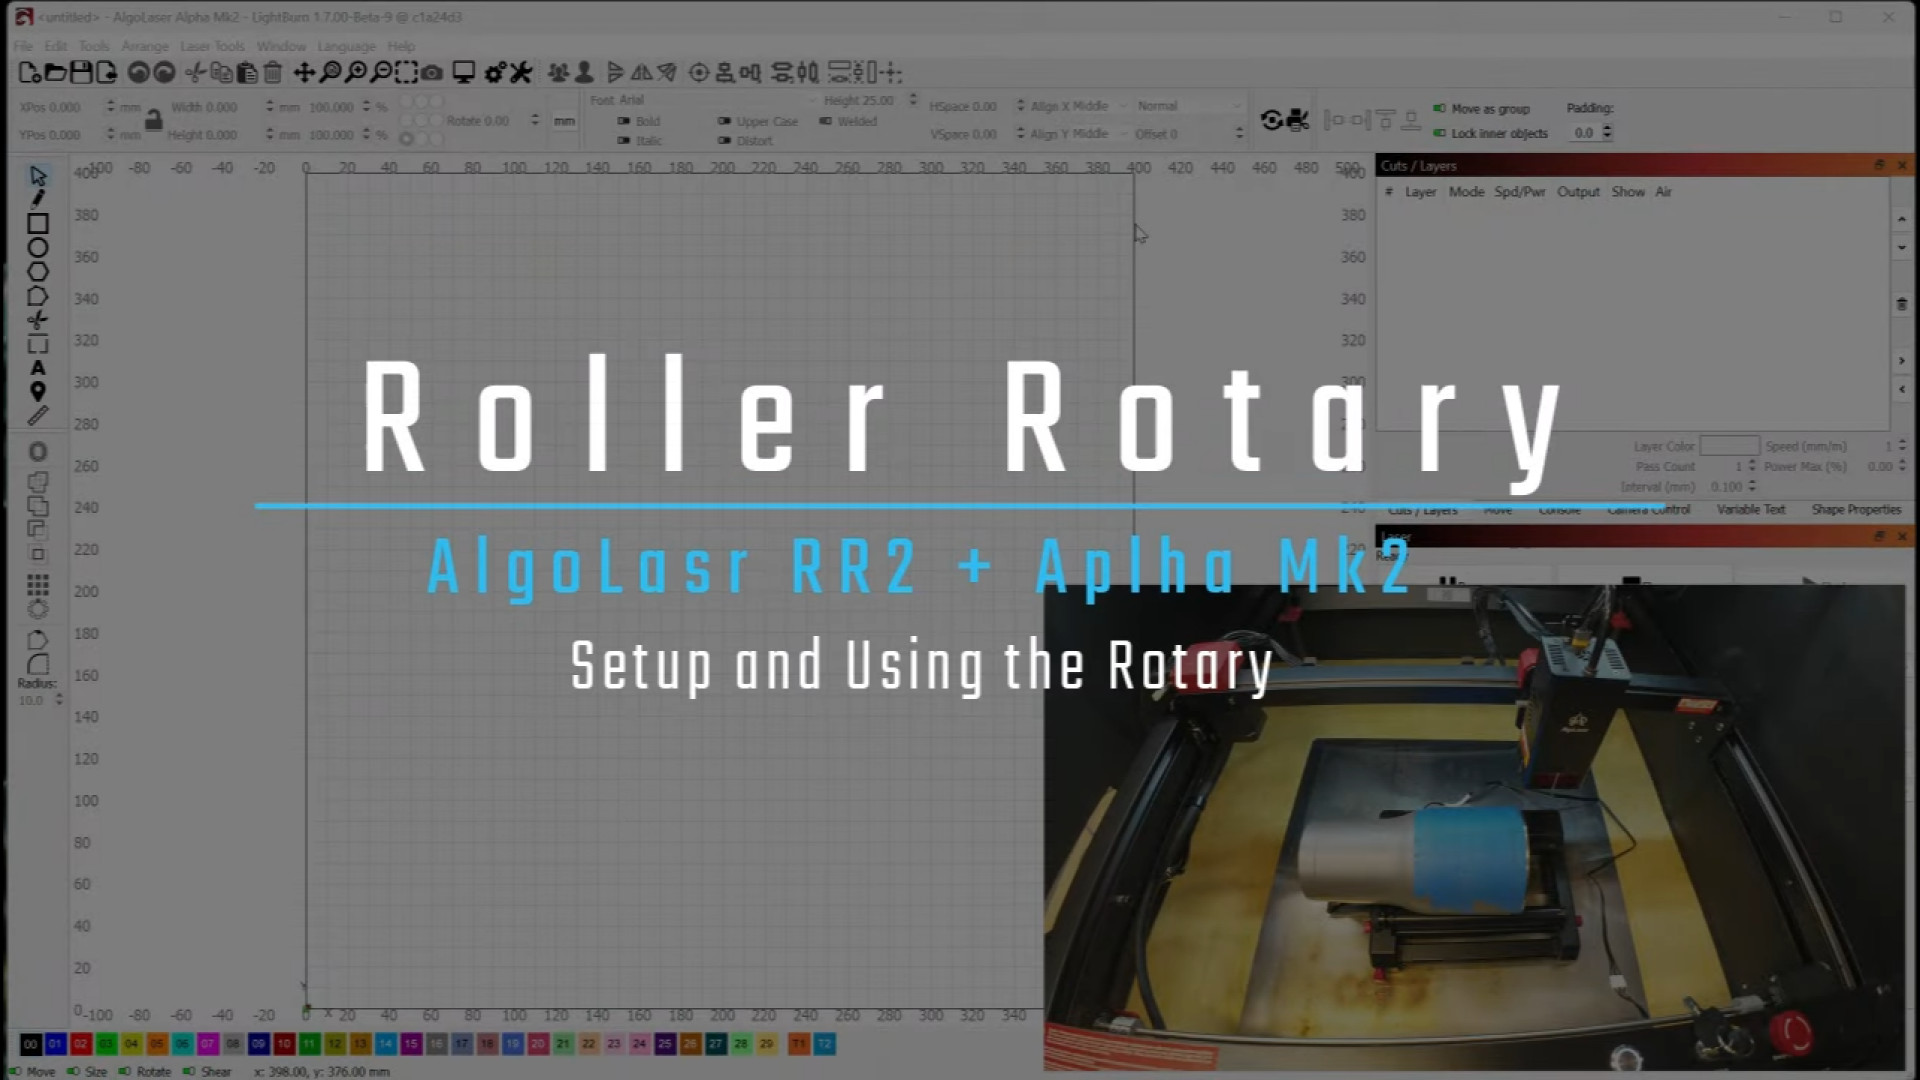Select the Polygon hexagon tool
This screenshot has width=1920, height=1080.
click(38, 272)
